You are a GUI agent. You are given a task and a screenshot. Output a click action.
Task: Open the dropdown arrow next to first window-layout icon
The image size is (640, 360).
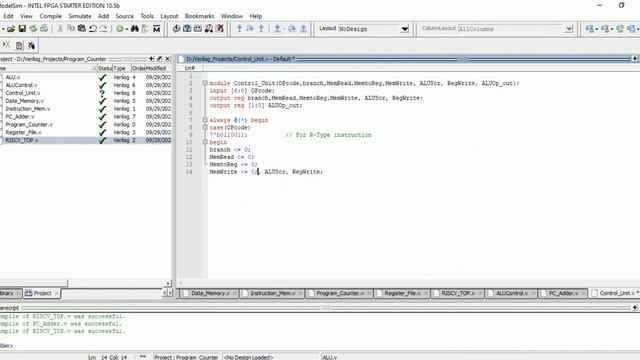pos(596,29)
